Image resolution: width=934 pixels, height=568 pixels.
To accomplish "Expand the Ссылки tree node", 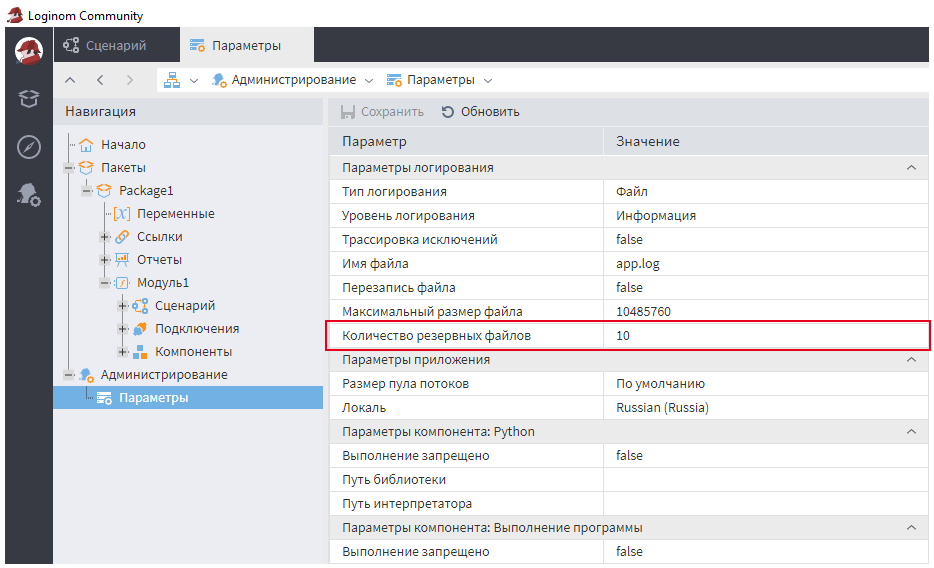I will pyautogui.click(x=105, y=237).
